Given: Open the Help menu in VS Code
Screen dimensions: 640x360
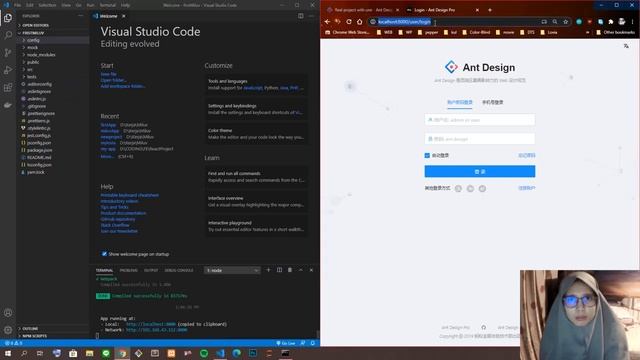Looking at the screenshot, I should tap(125, 5).
